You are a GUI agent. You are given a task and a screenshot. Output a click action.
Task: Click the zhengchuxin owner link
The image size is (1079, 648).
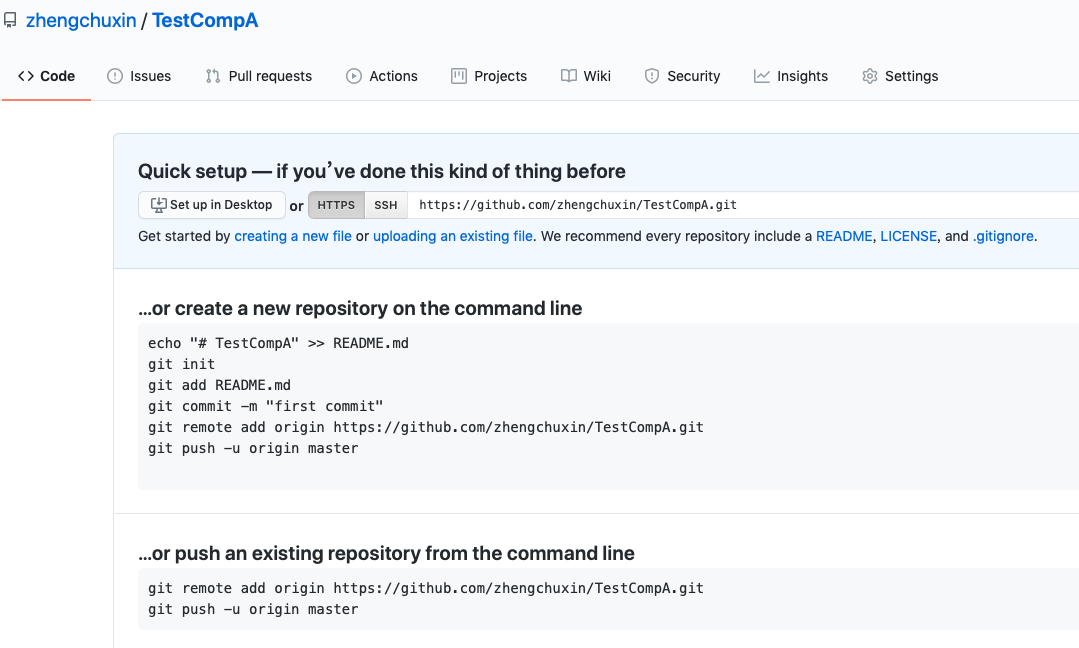point(82,20)
